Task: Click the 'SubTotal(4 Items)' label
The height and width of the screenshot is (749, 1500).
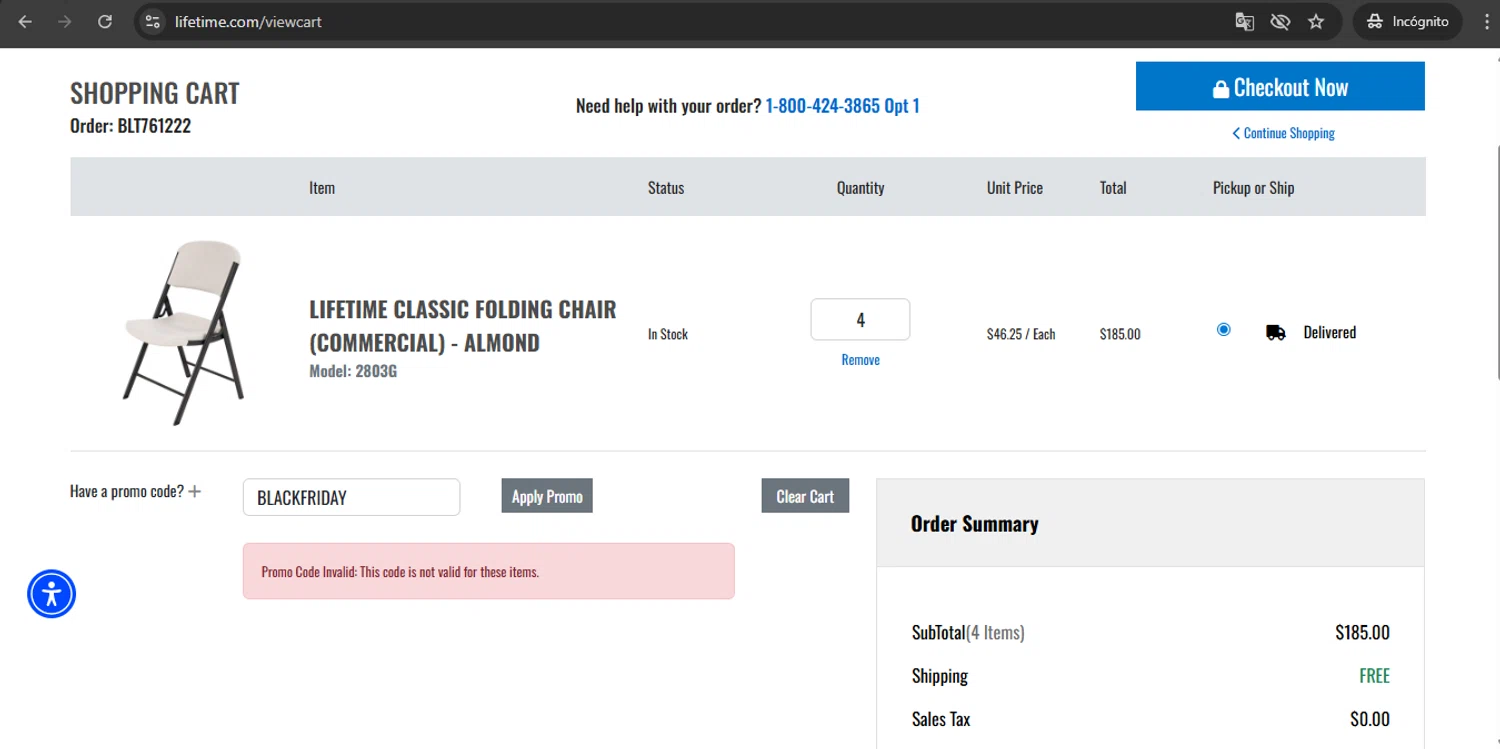Action: 968,632
